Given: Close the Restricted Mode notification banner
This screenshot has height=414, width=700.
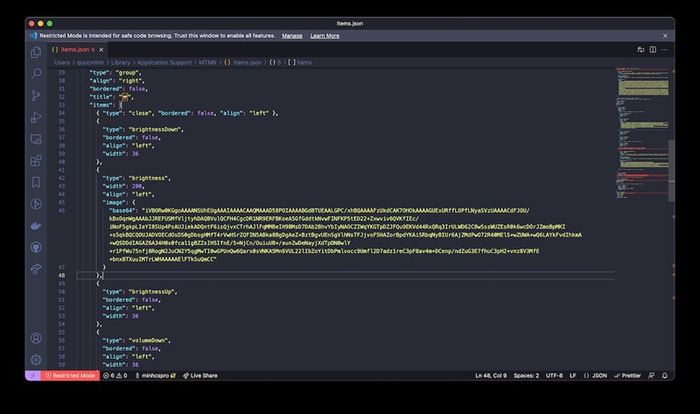Looking at the screenshot, I should tap(665, 36).
